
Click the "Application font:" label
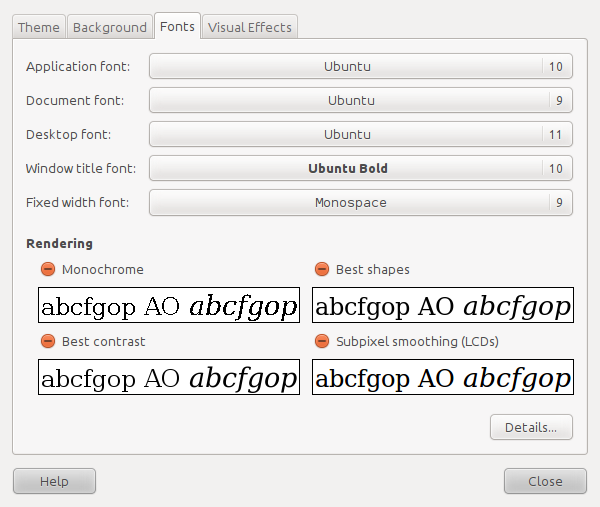click(x=78, y=67)
